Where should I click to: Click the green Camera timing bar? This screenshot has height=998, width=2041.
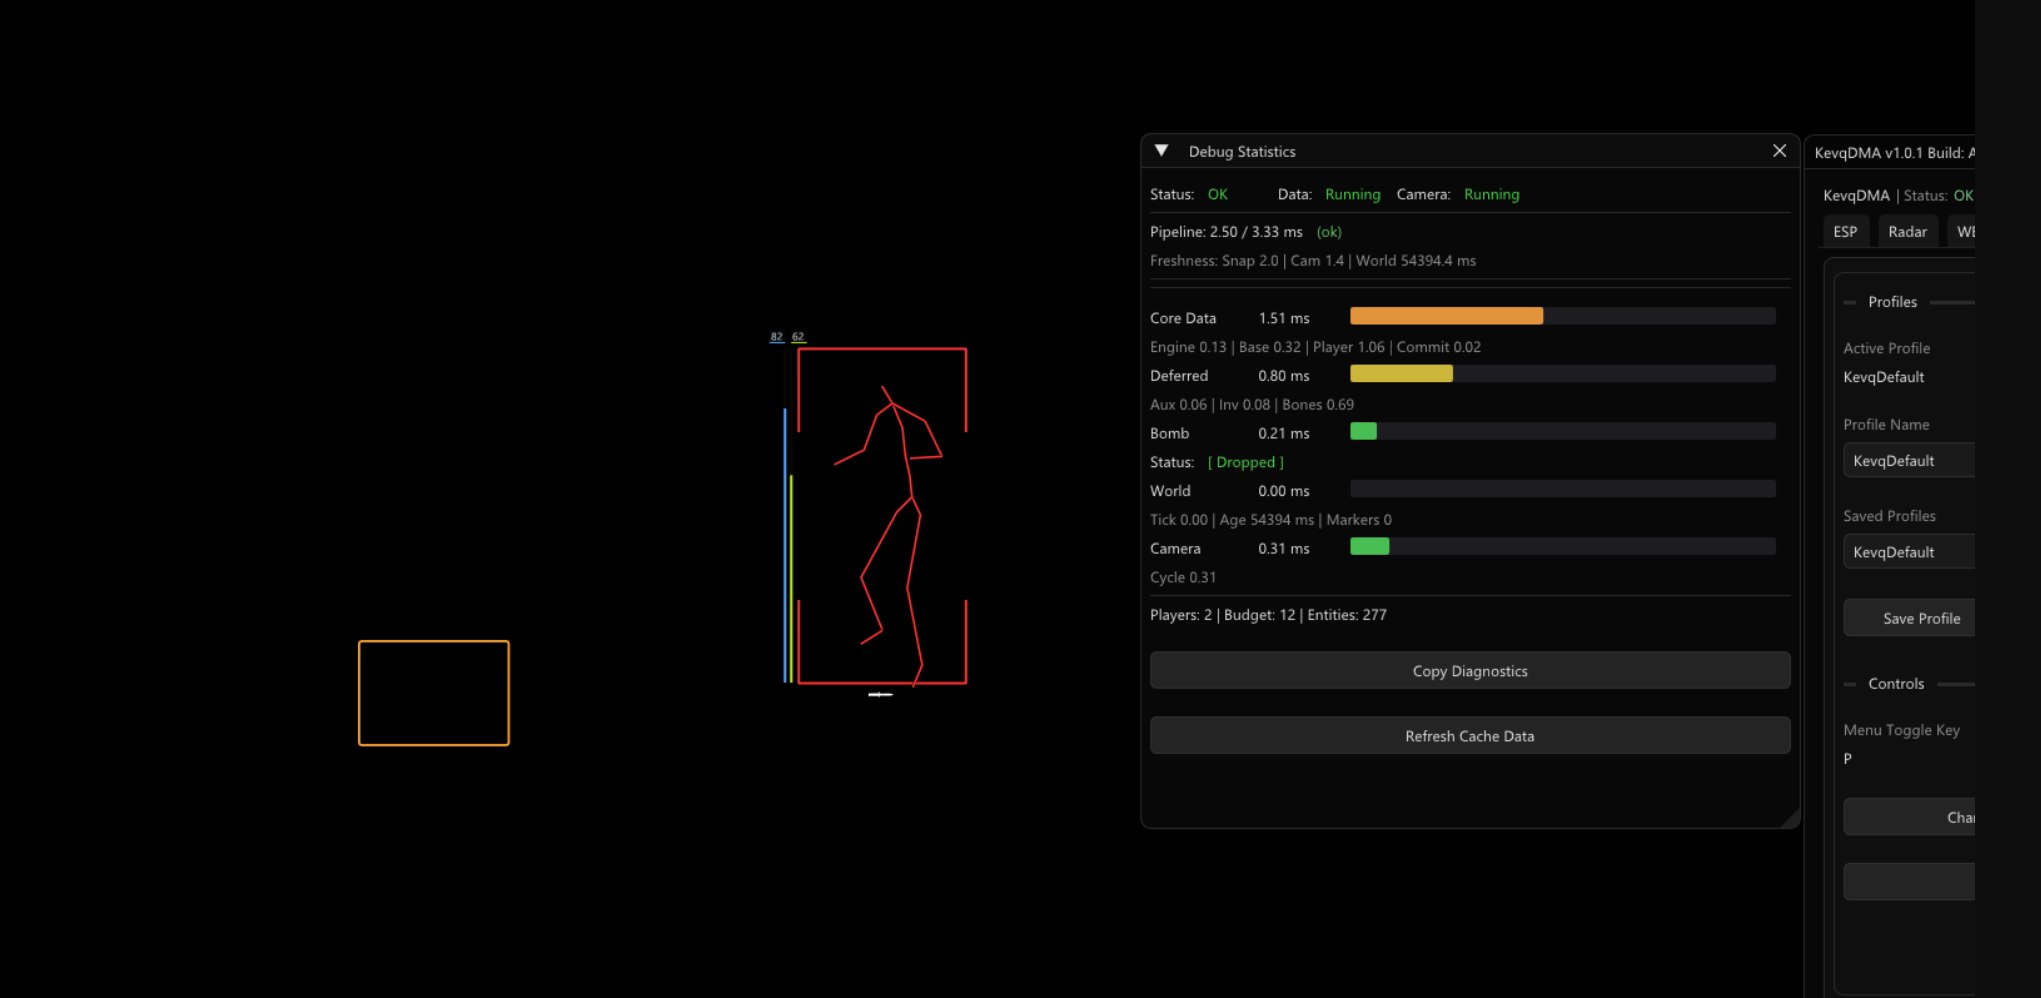(x=1369, y=547)
